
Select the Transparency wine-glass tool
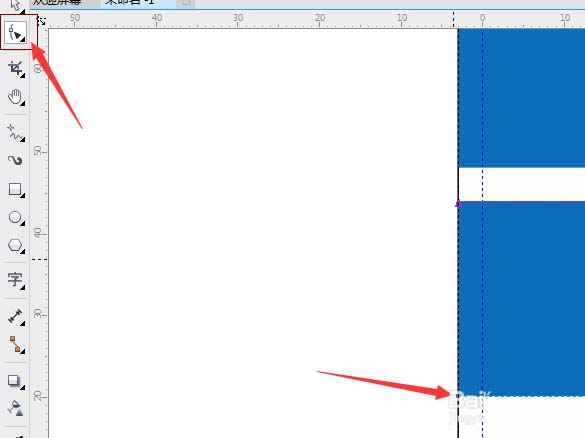[x=16, y=408]
